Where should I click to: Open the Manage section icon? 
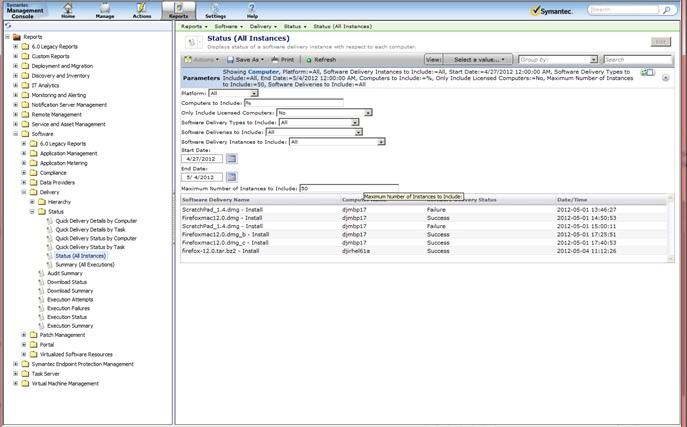[105, 10]
